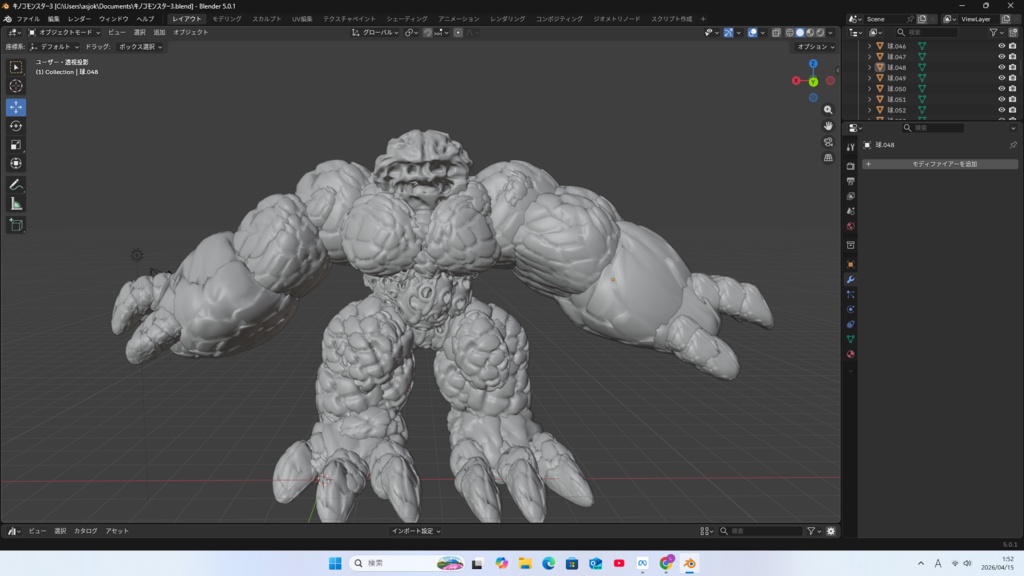Toggle viewport visibility of 球.050

1001,89
